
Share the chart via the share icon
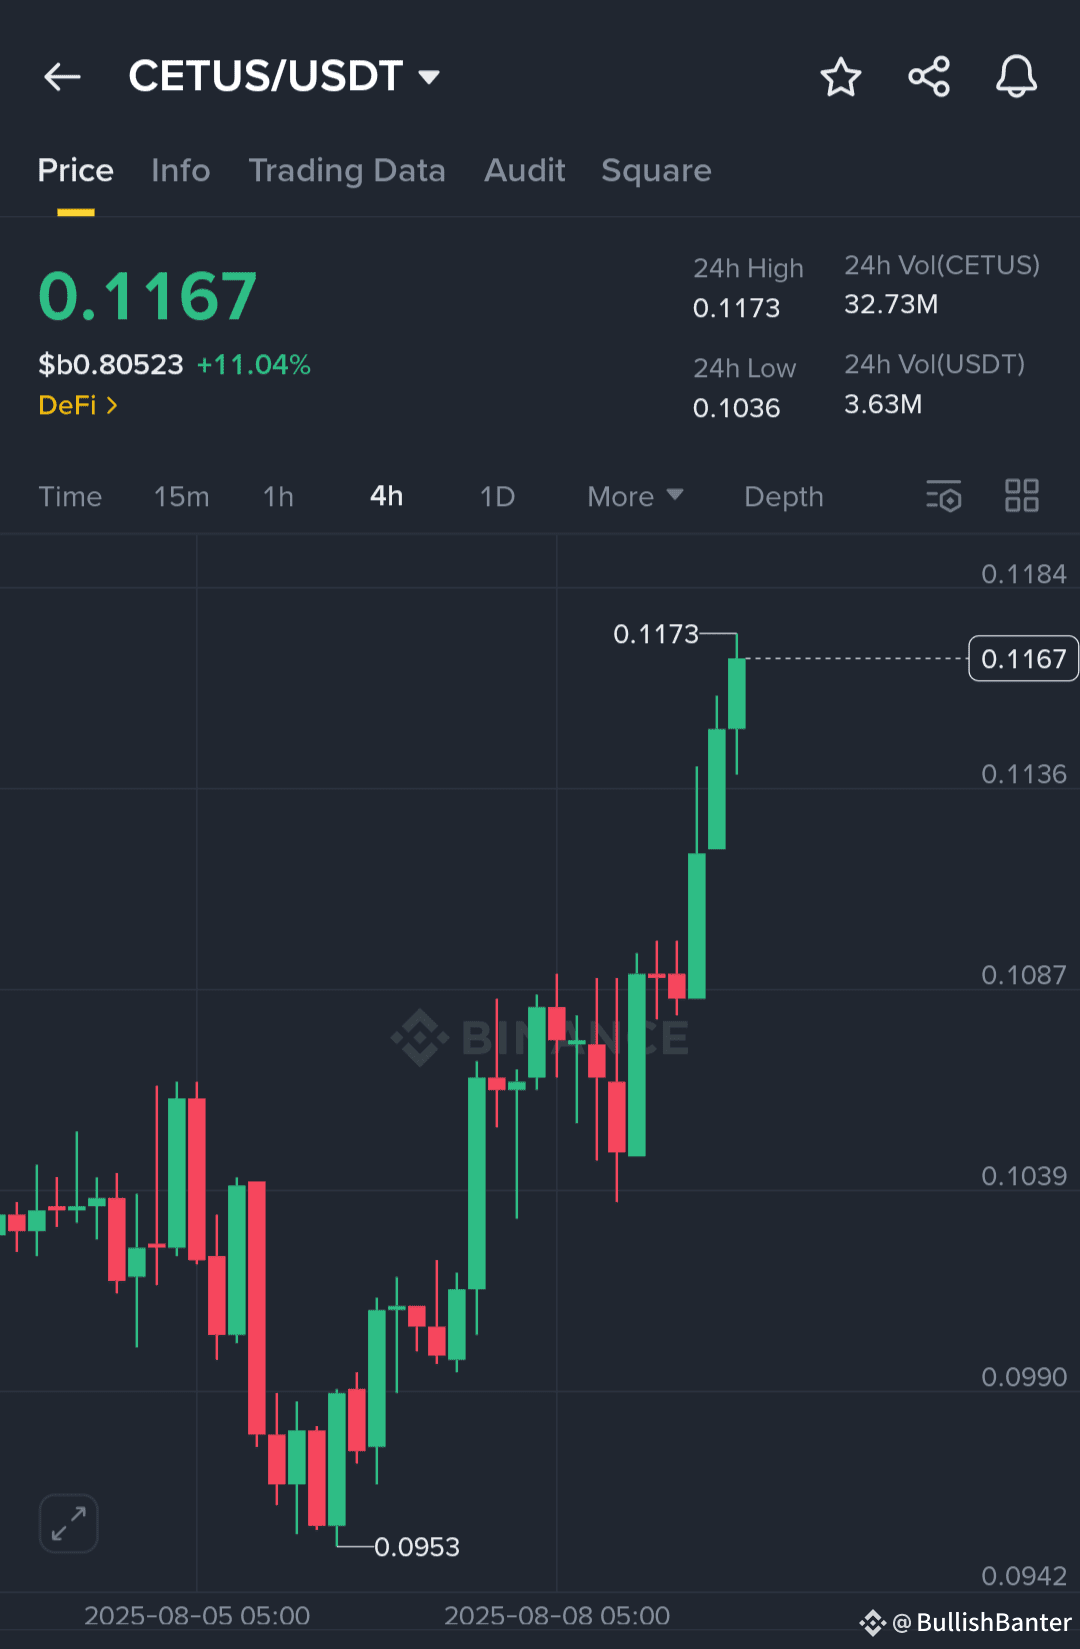point(928,76)
